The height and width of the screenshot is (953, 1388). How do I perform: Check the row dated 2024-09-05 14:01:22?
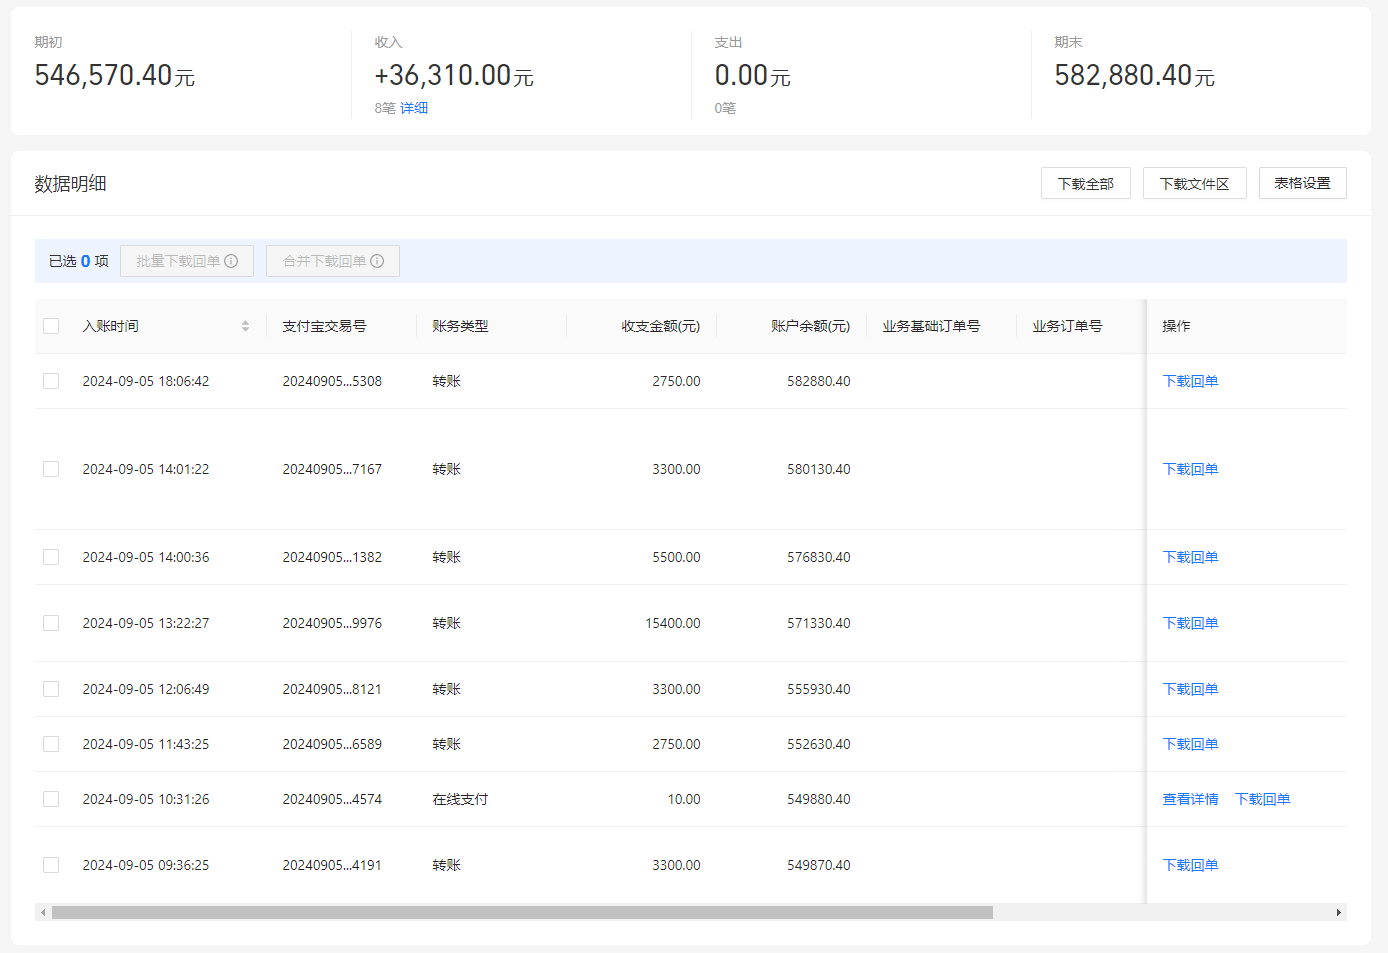51,469
